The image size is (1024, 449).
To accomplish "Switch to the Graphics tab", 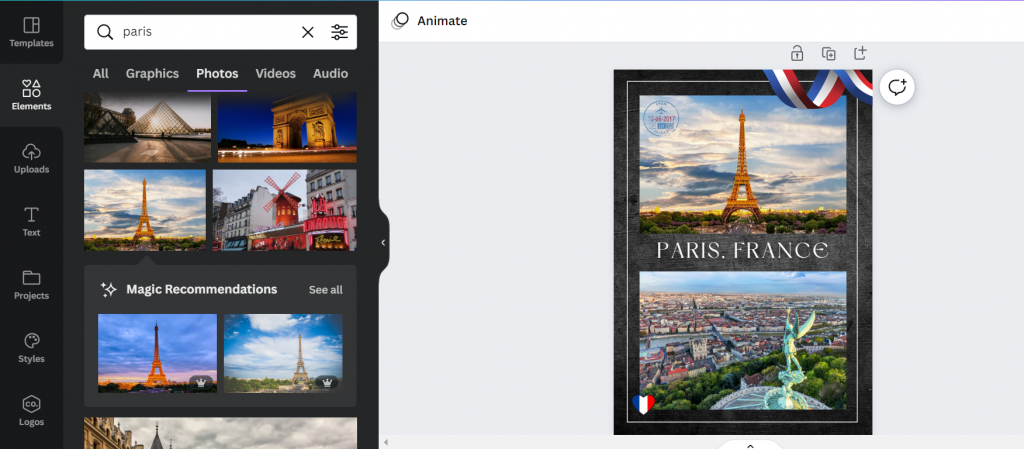I will tap(152, 73).
